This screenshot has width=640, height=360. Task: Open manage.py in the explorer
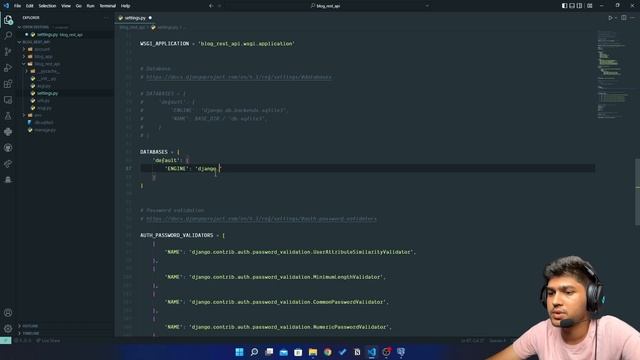(x=45, y=130)
